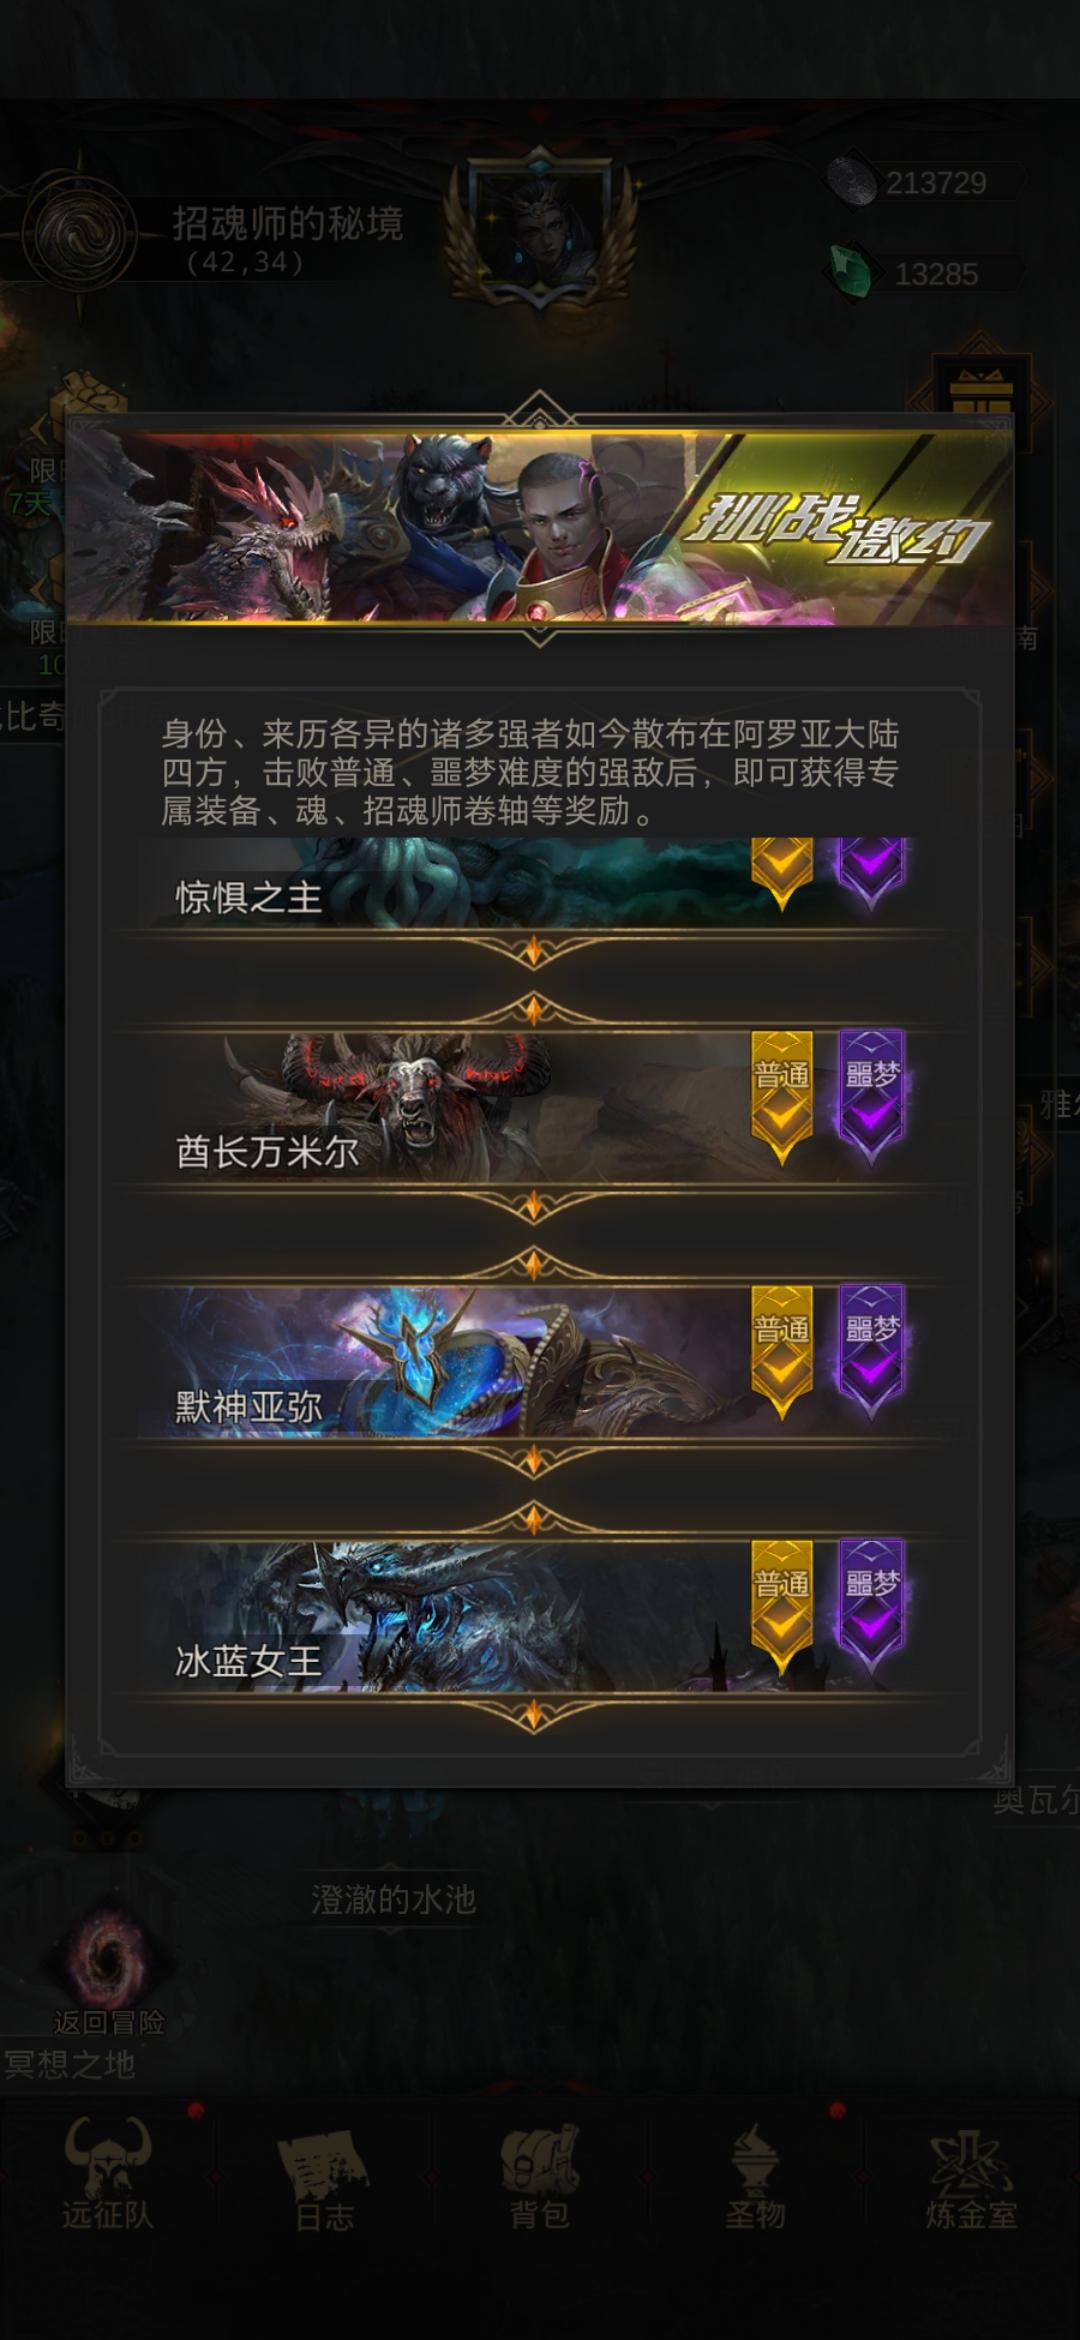Select 噩梦 difficulty for 冰蓝女王
The image size is (1080, 2340).
click(872, 1606)
